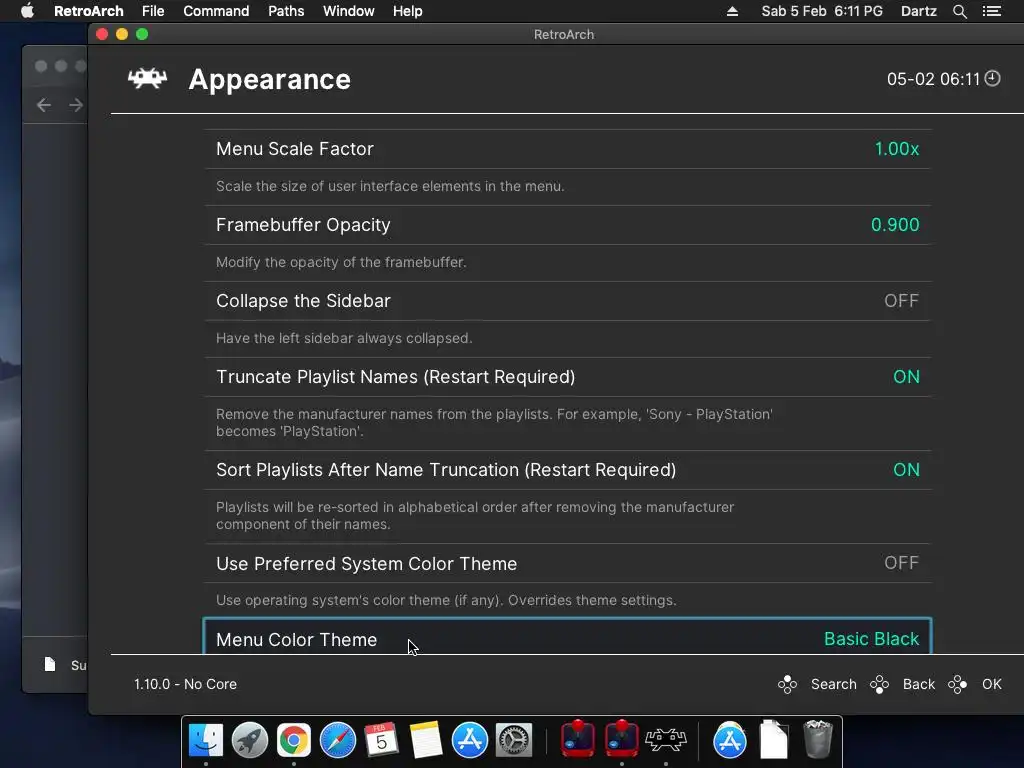Image resolution: width=1024 pixels, height=768 pixels.
Task: Click the Search label in the footer
Action: pos(833,684)
